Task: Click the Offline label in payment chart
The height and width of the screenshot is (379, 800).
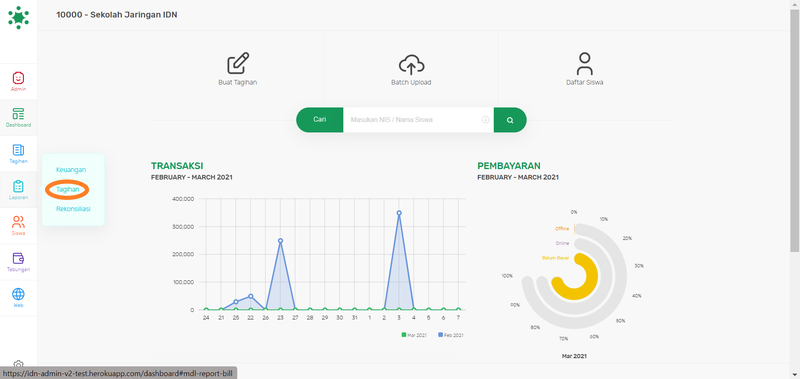Action: tap(562, 229)
